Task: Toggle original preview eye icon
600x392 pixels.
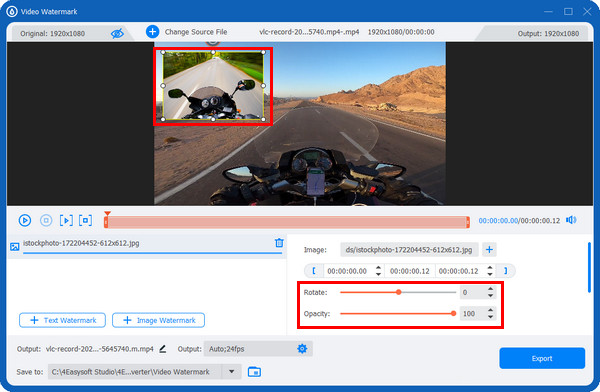Action: click(x=117, y=33)
